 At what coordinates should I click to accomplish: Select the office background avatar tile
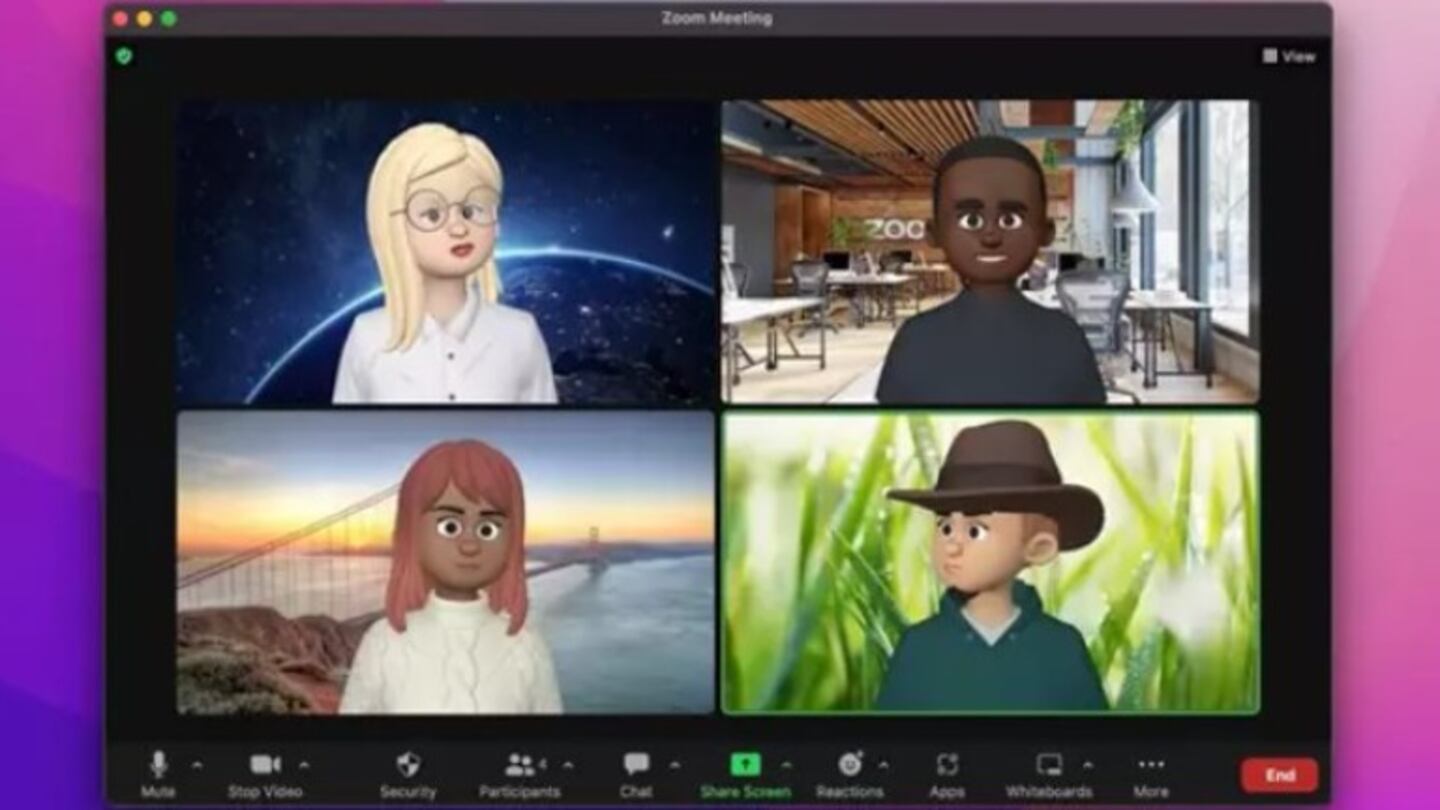pyautogui.click(x=990, y=251)
